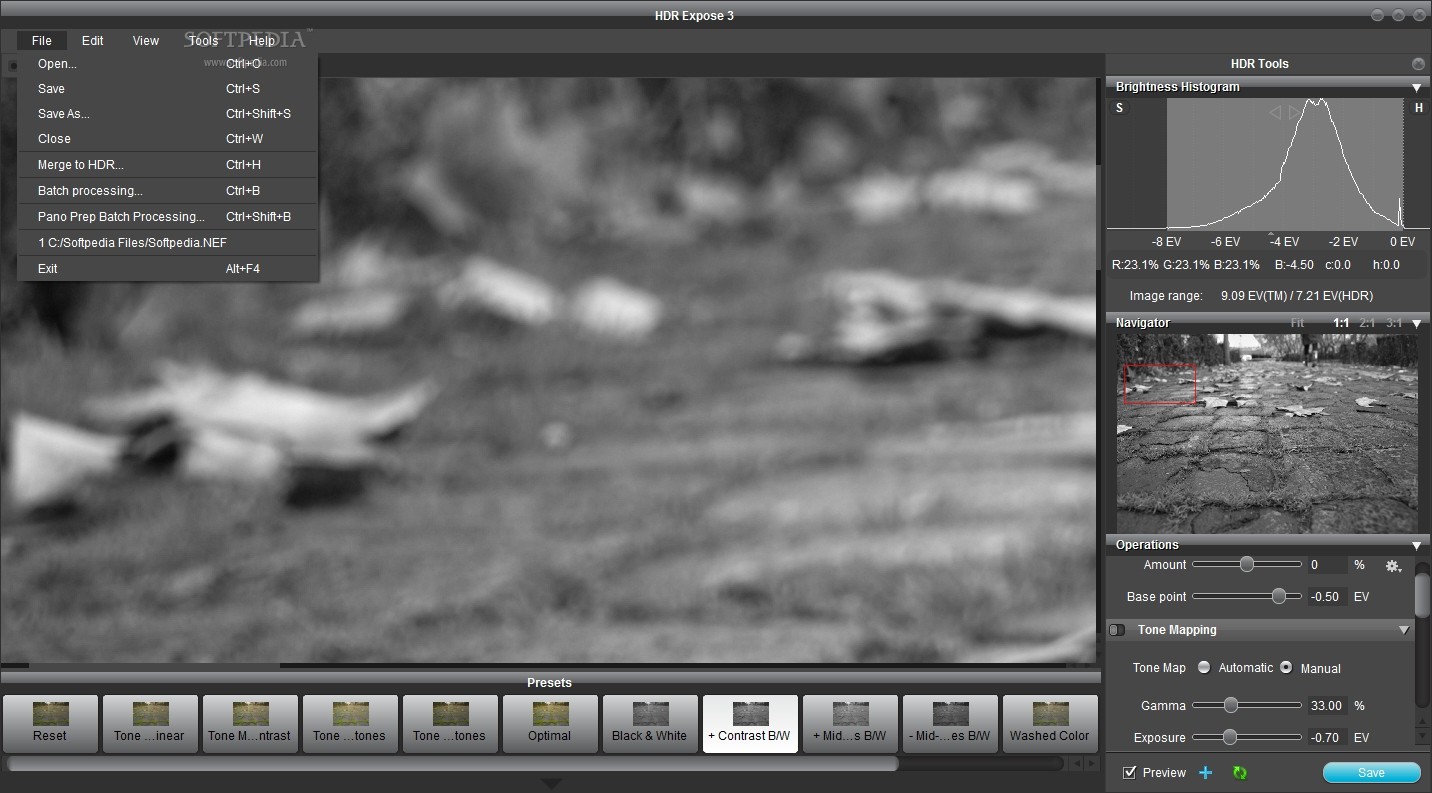Click the Gamma slider handle
Viewport: 1432px width, 793px height.
(1231, 705)
